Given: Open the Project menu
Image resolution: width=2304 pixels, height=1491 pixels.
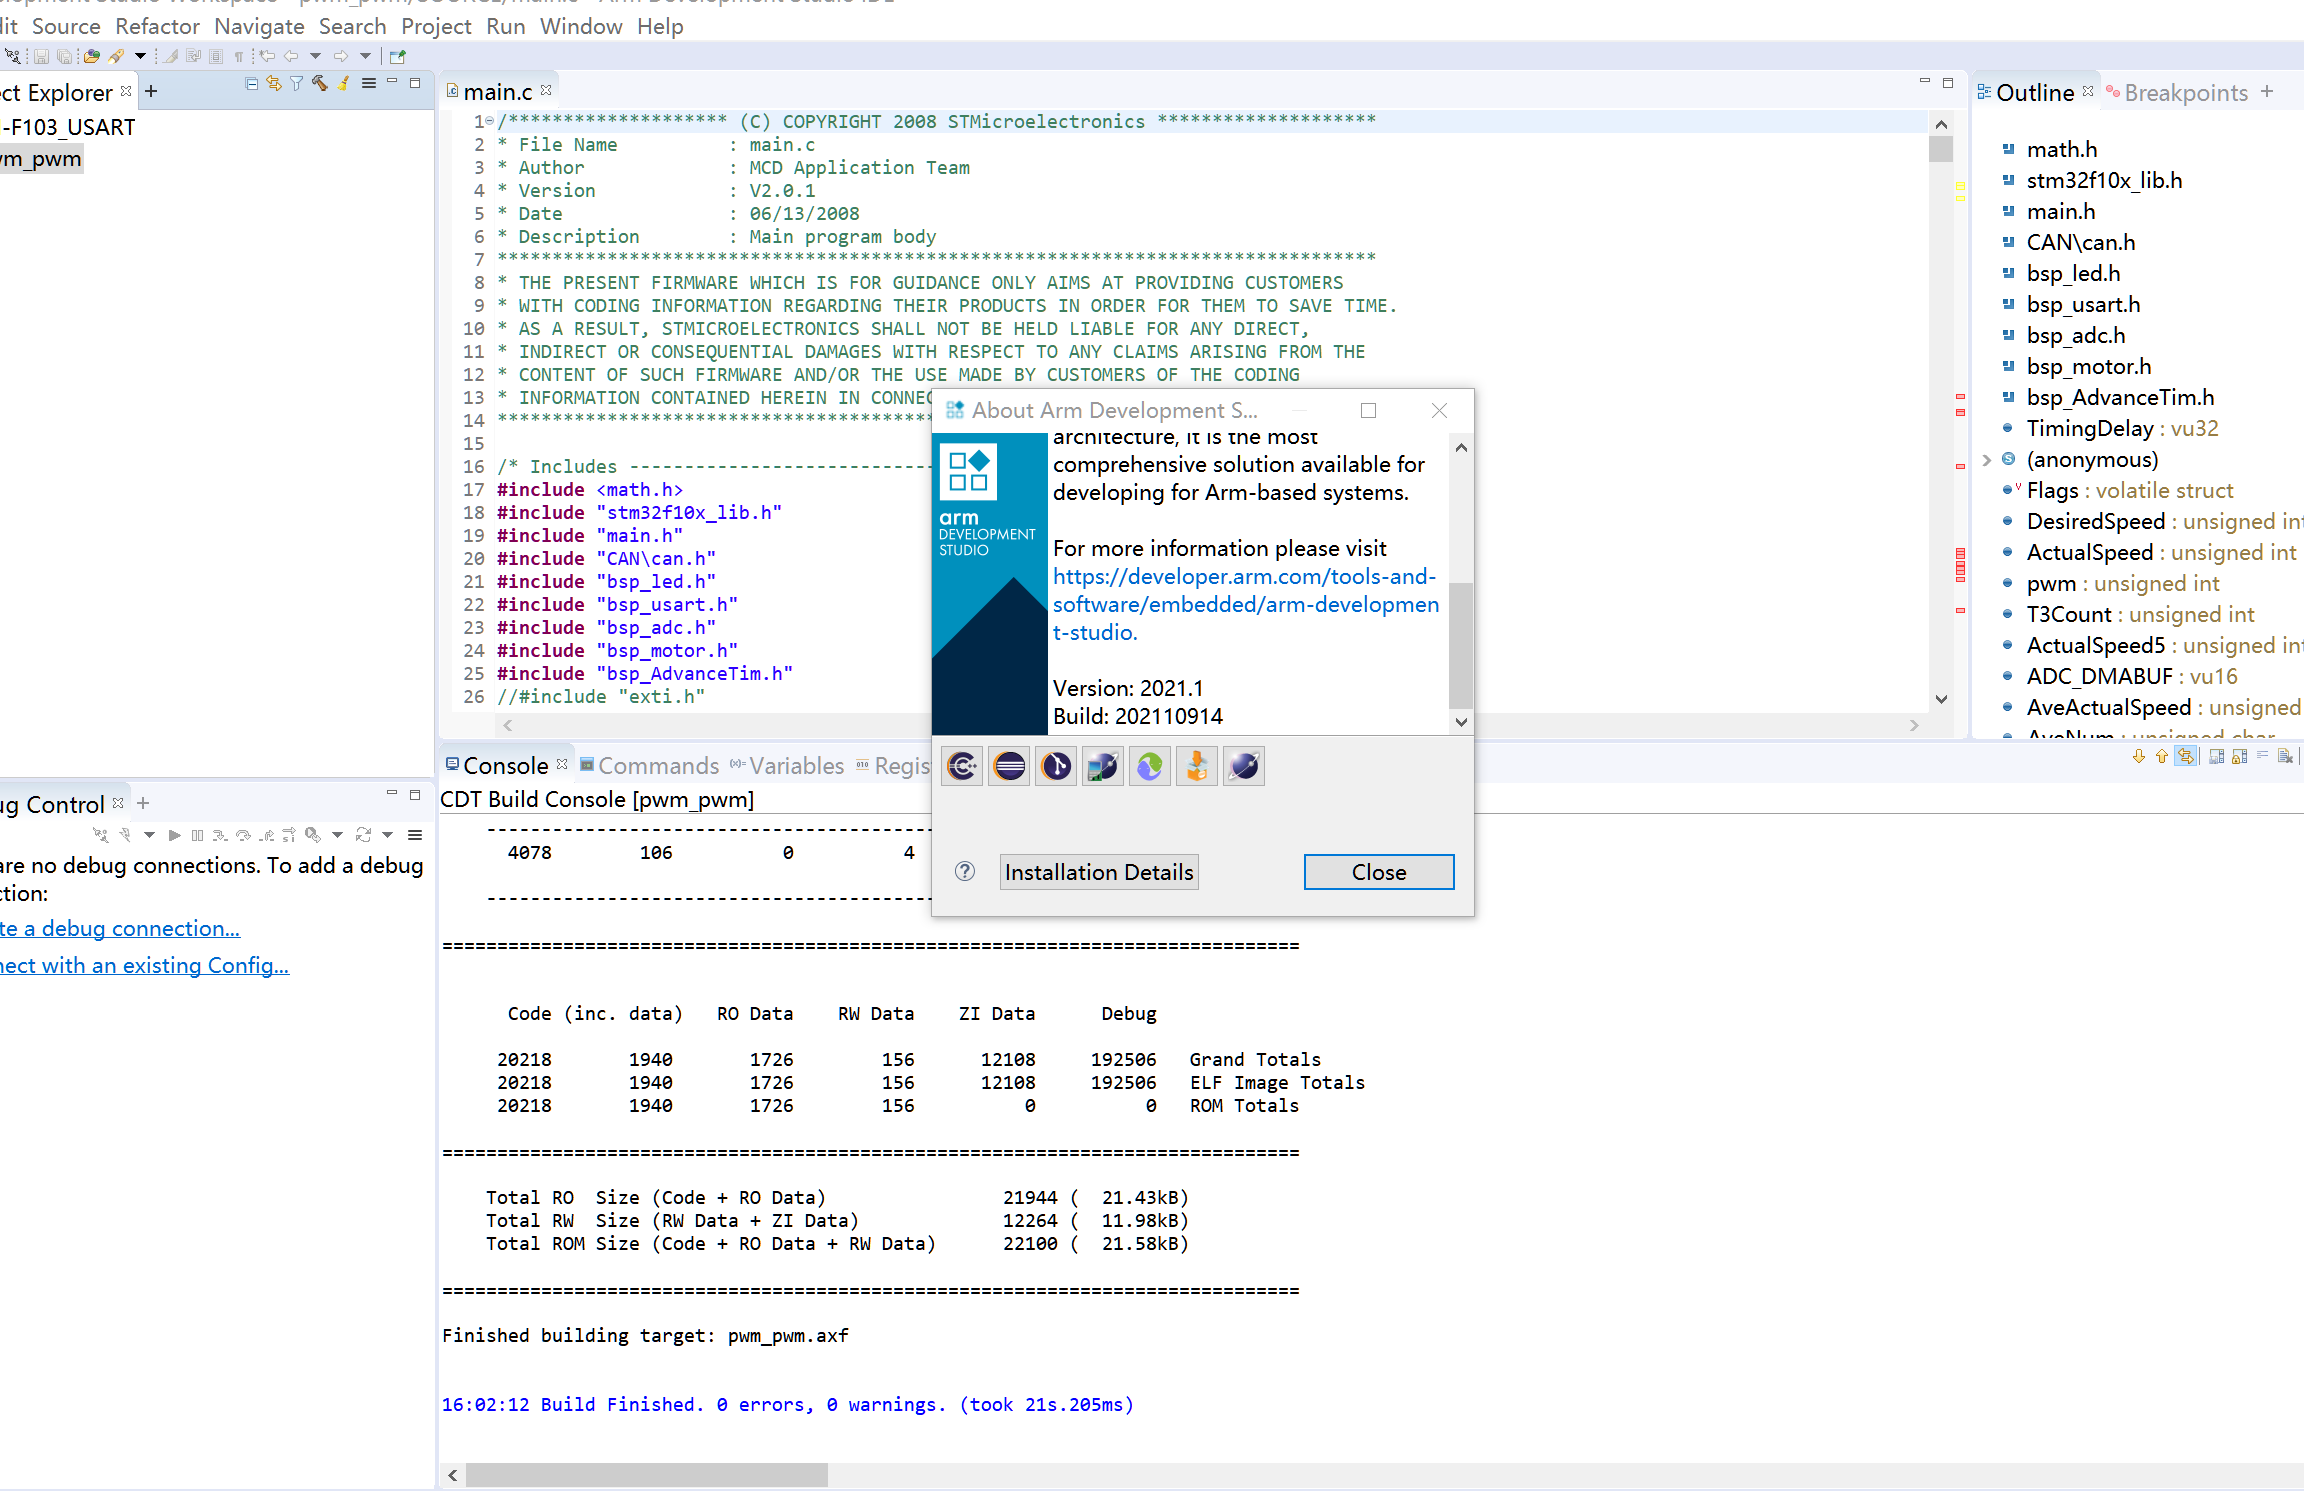Looking at the screenshot, I should point(436,26).
